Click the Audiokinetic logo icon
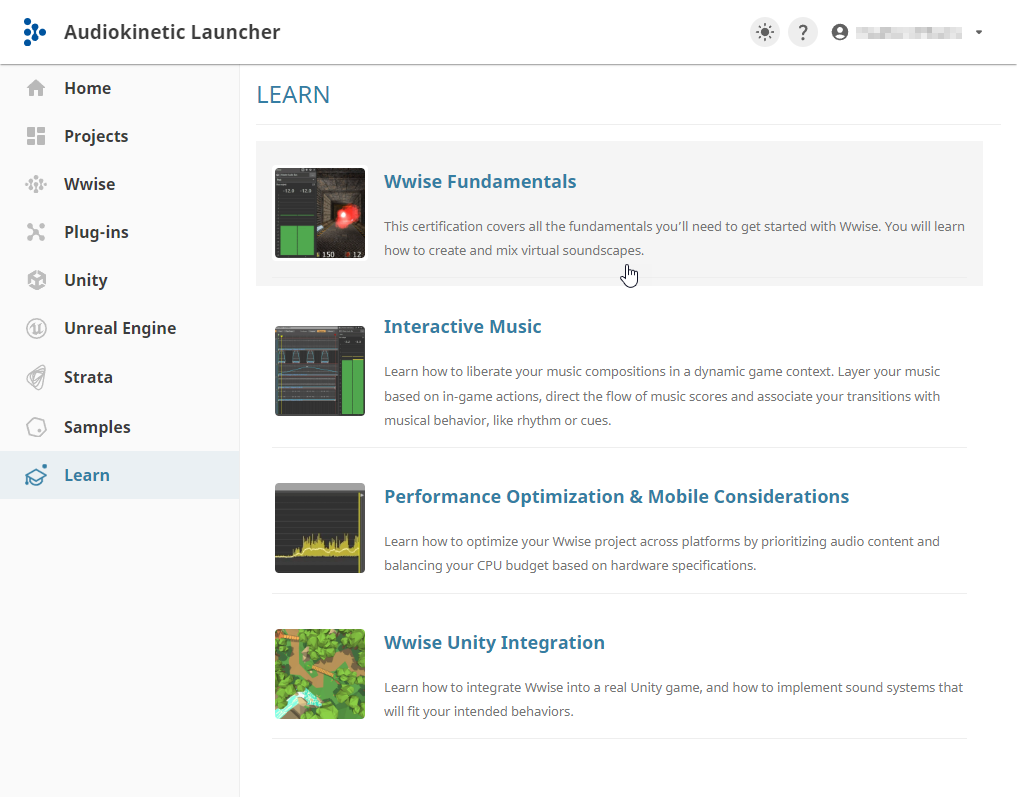Screen dimensions: 1017x797 pos(35,32)
